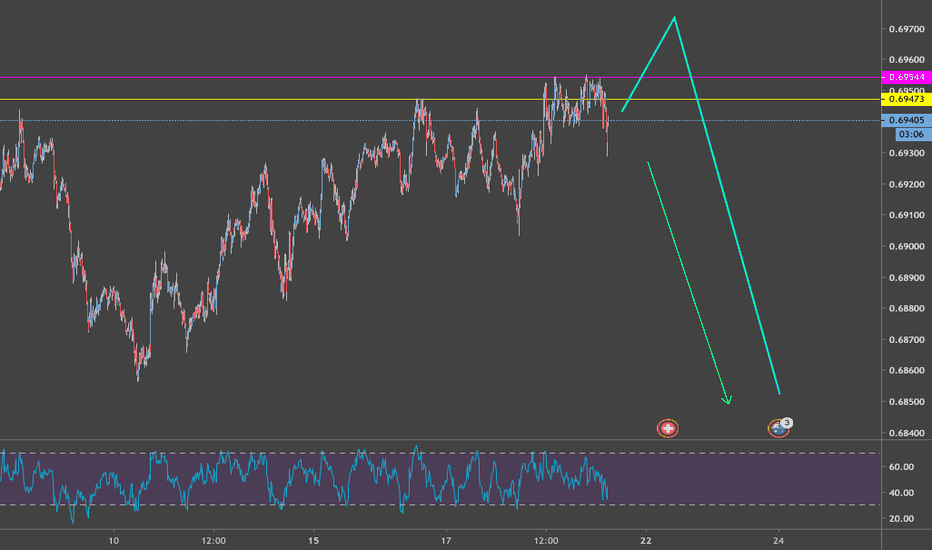The image size is (932, 550).
Task: Click the 0.68500 price scale value
Action: [x=906, y=402]
